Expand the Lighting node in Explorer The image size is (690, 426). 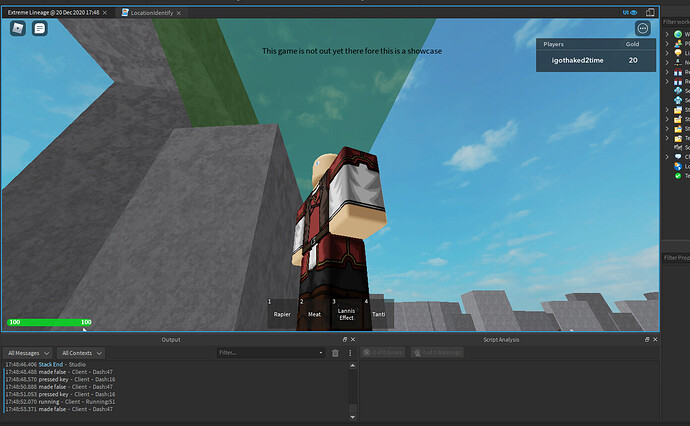pyautogui.click(x=667, y=53)
